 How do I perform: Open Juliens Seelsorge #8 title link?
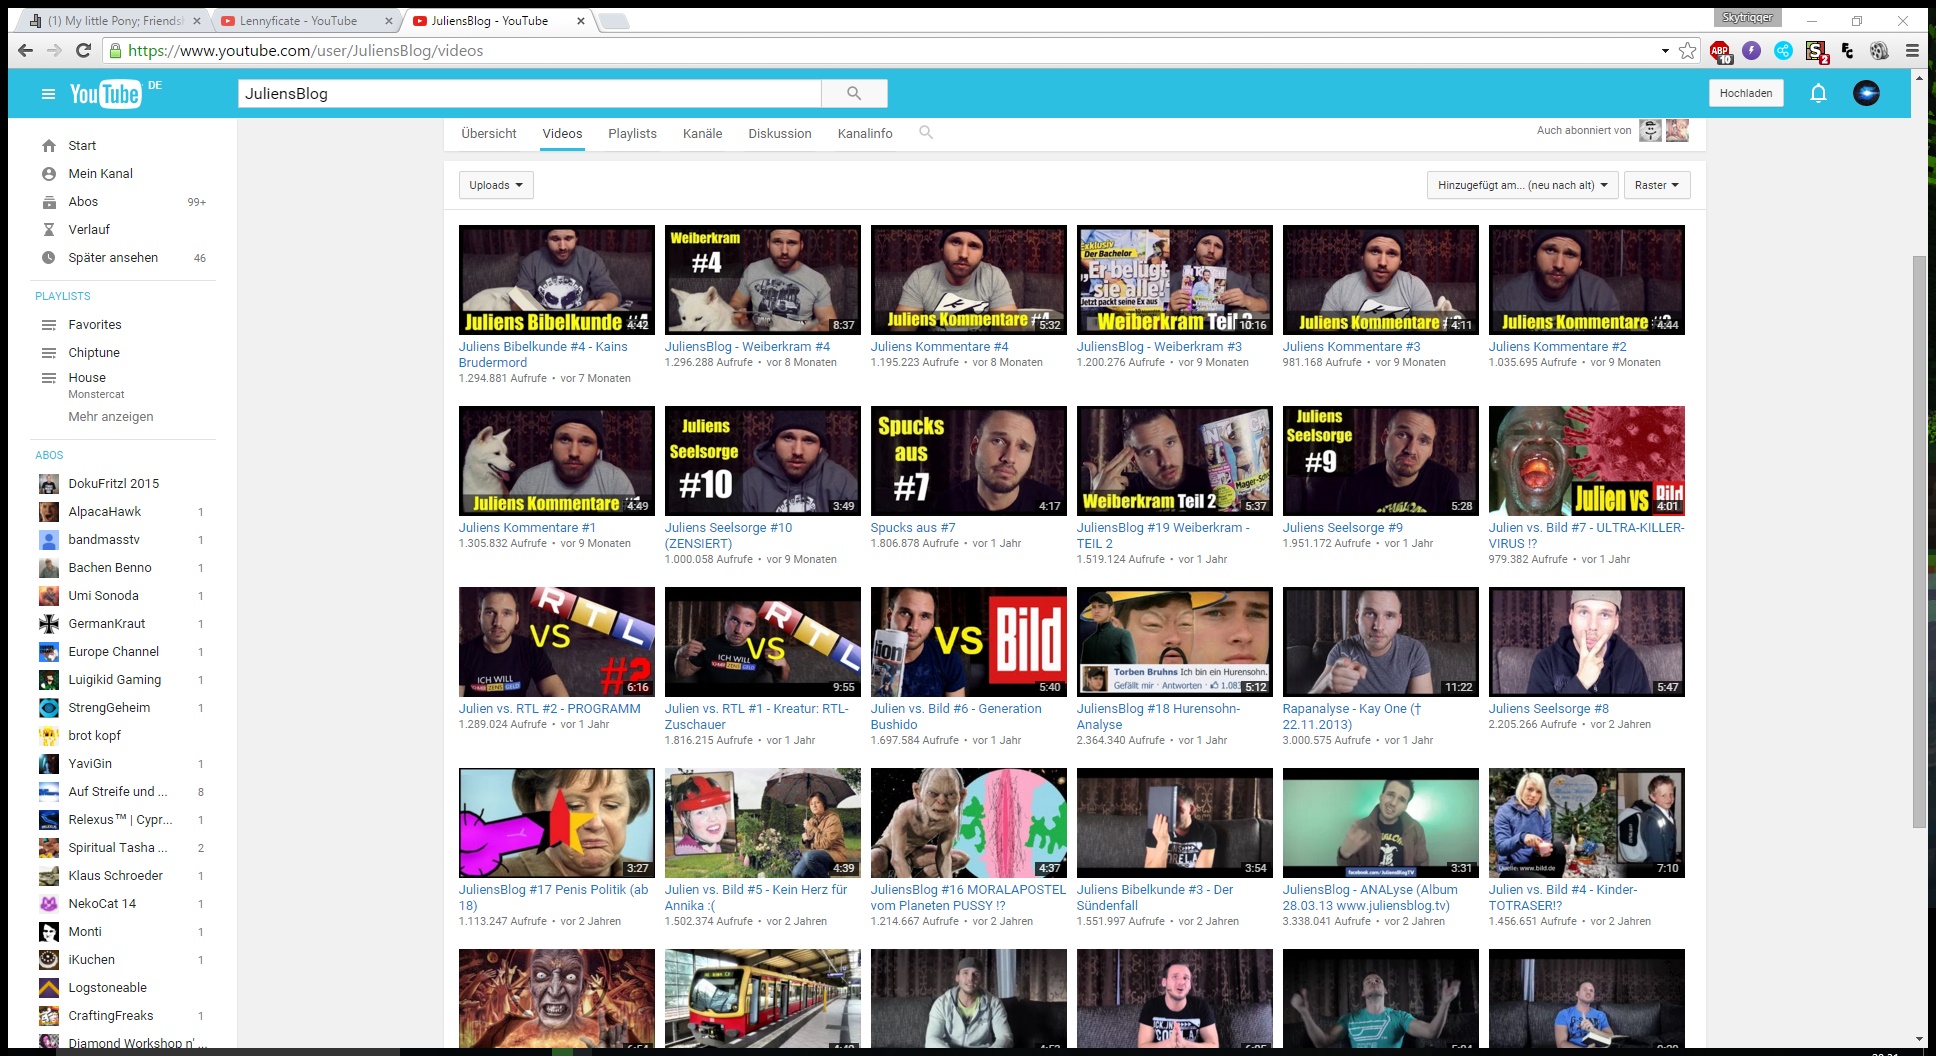coord(1549,708)
